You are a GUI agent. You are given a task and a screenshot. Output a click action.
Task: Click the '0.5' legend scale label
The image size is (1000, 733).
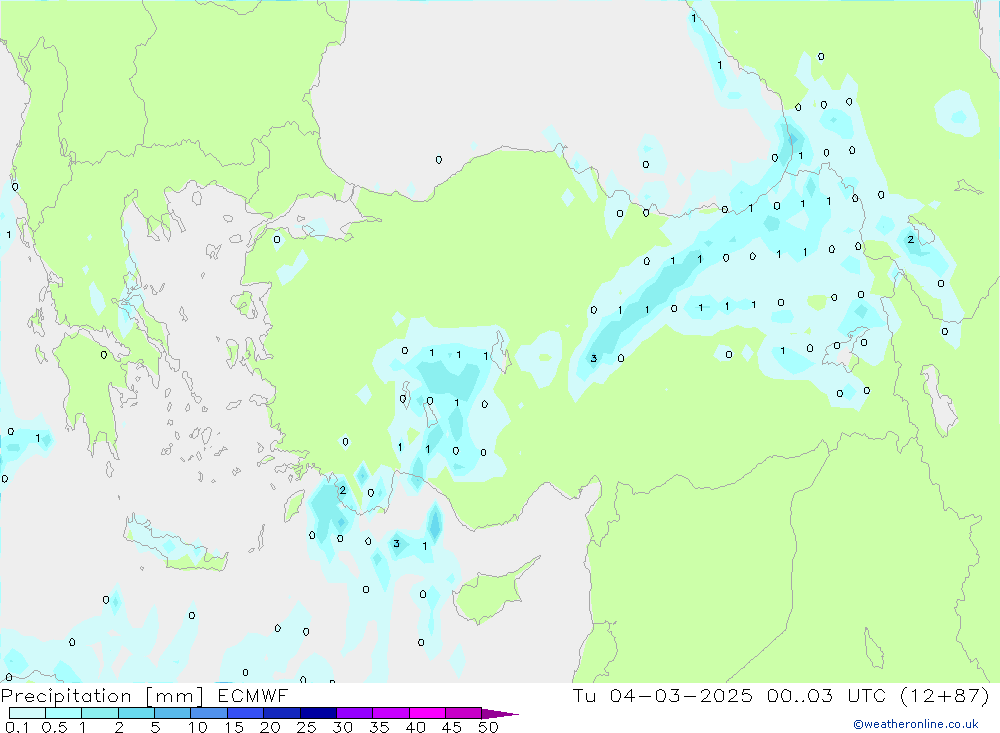click(x=54, y=727)
